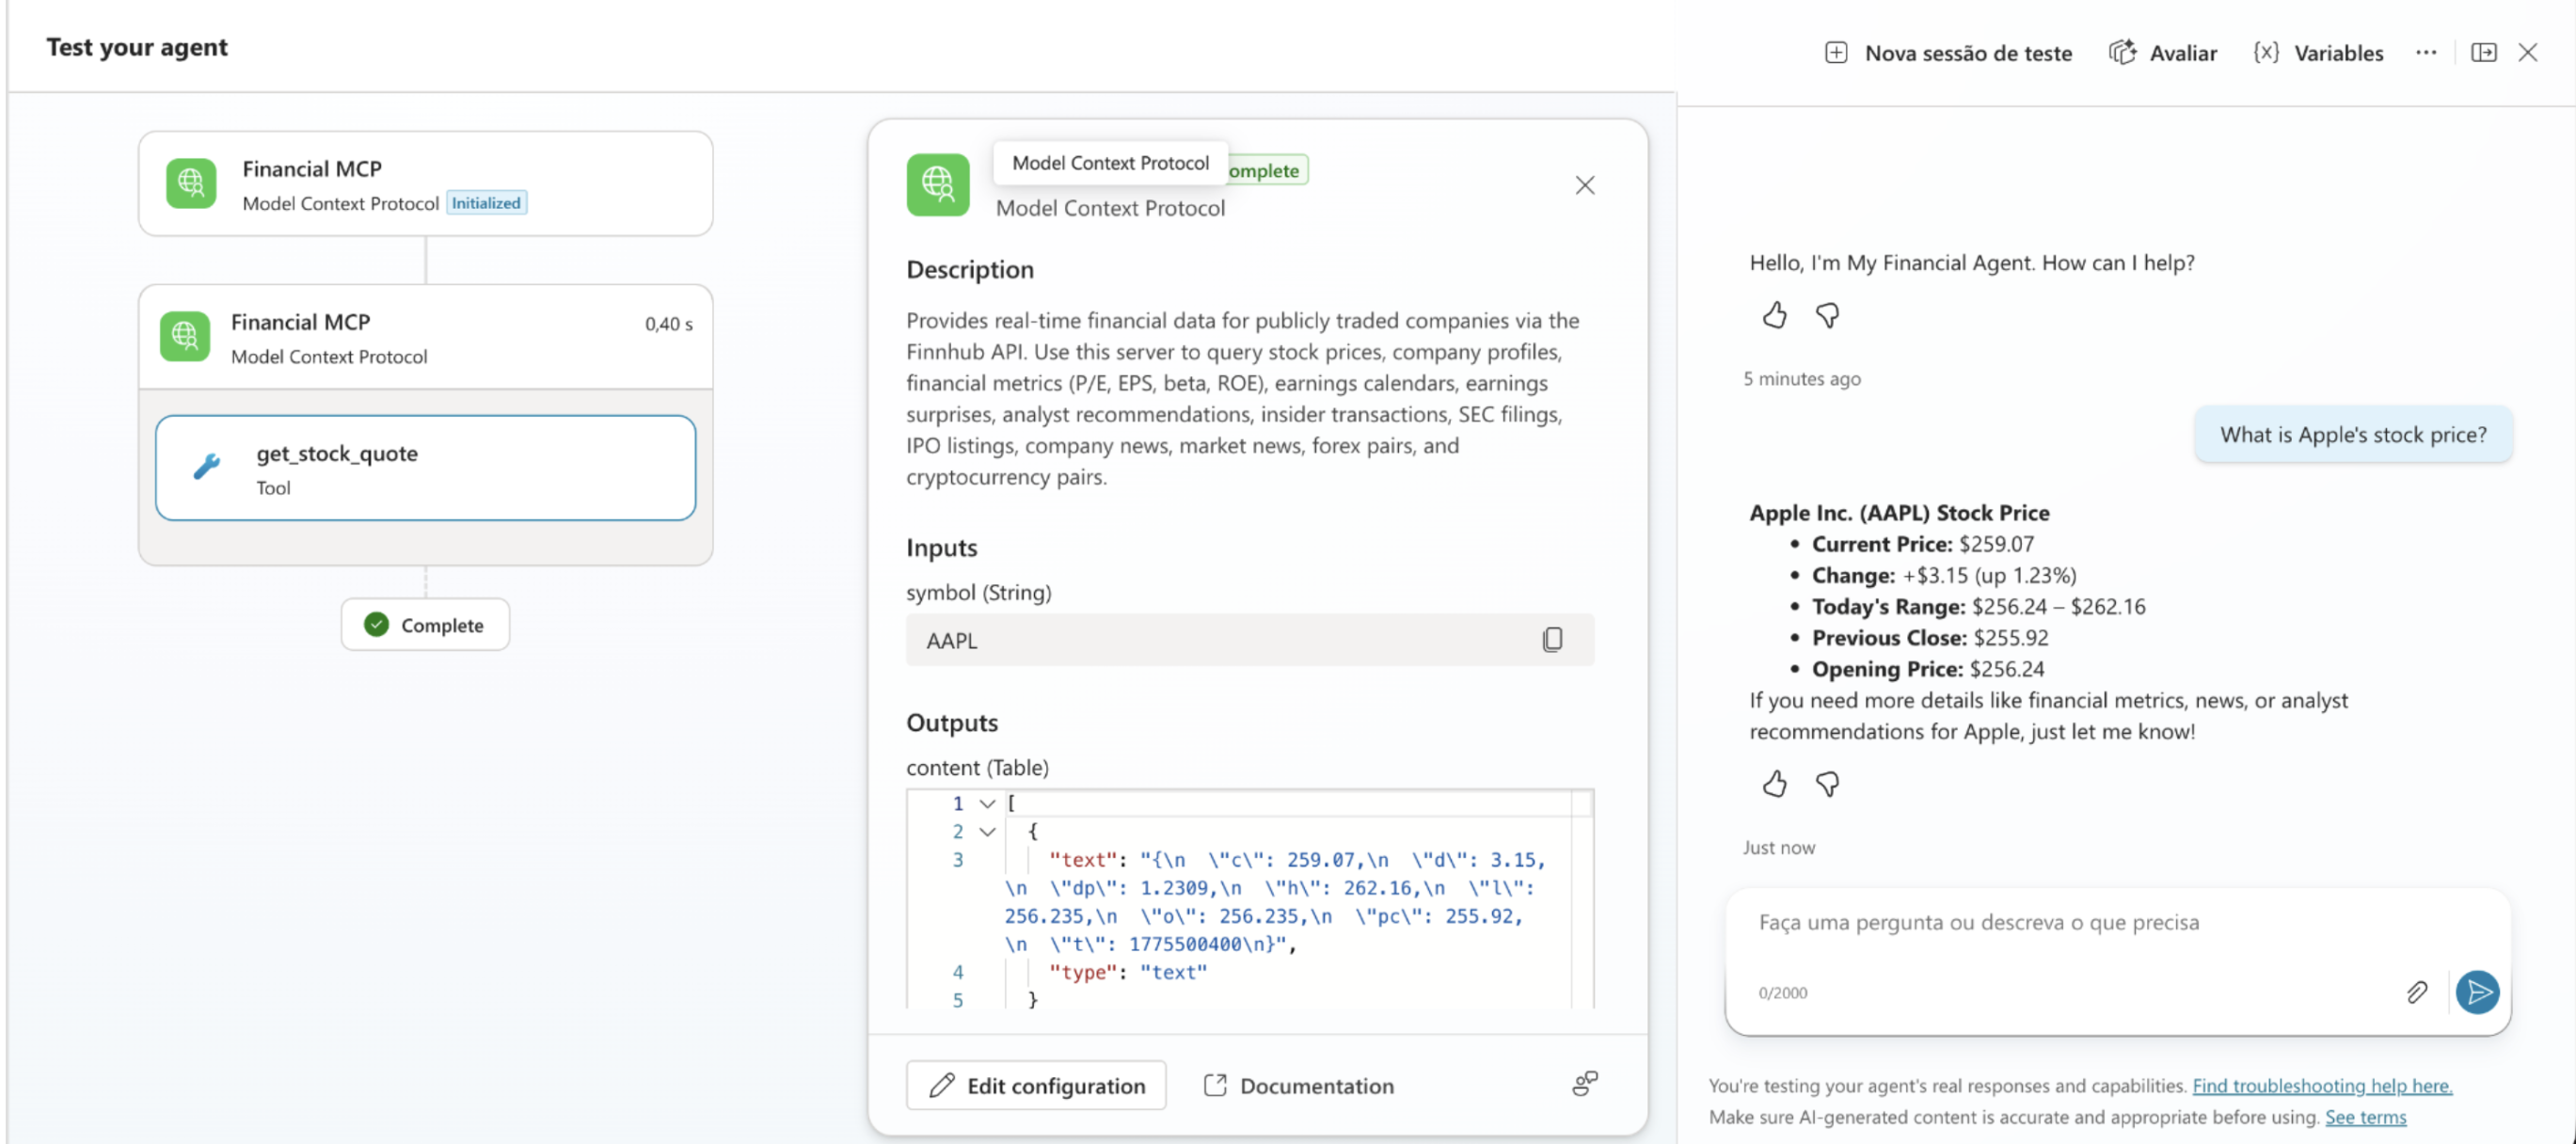The width and height of the screenshot is (2576, 1144).
Task: Thumbs up the Apple stock price response
Action: pos(1775,784)
